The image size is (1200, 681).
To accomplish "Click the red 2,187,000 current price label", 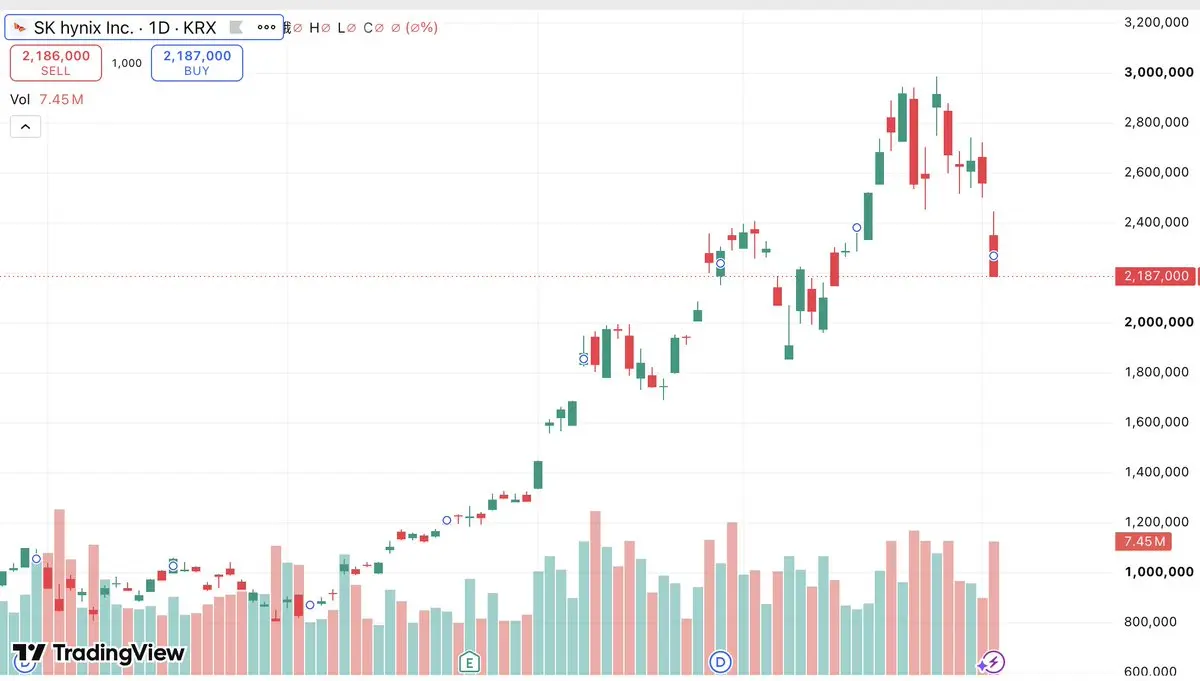I will [1154, 276].
